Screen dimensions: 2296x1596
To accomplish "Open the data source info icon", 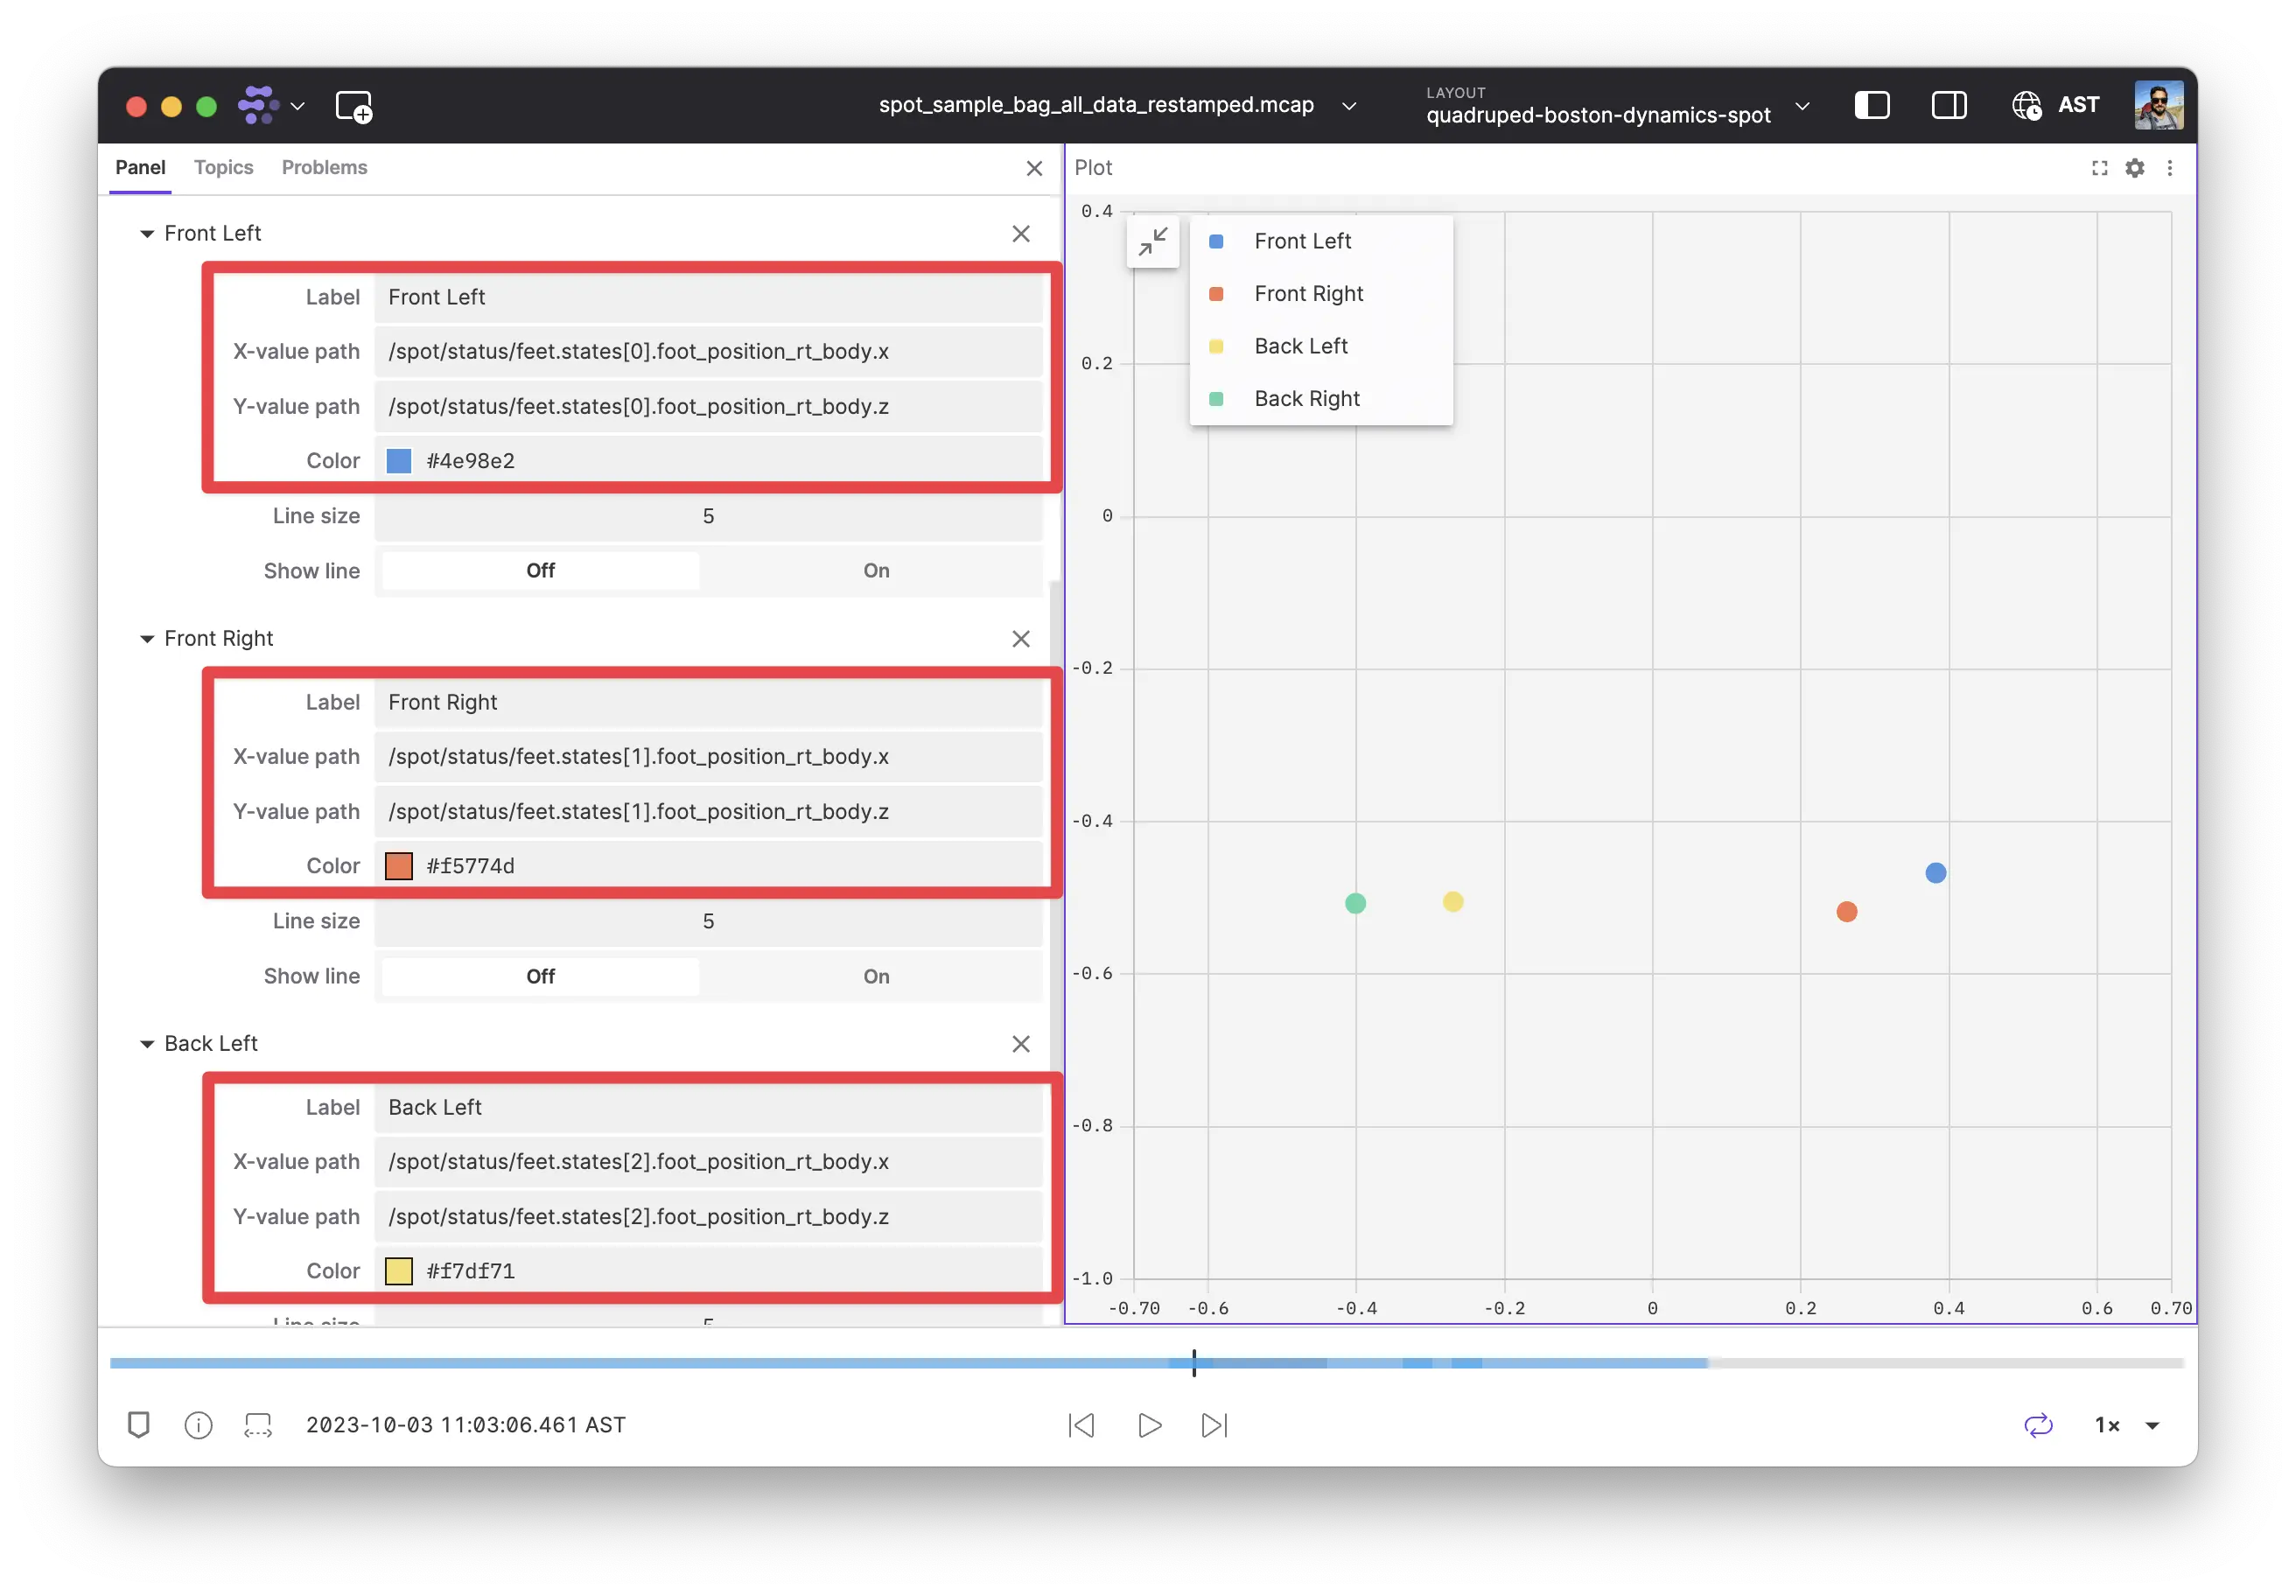I will click(198, 1425).
